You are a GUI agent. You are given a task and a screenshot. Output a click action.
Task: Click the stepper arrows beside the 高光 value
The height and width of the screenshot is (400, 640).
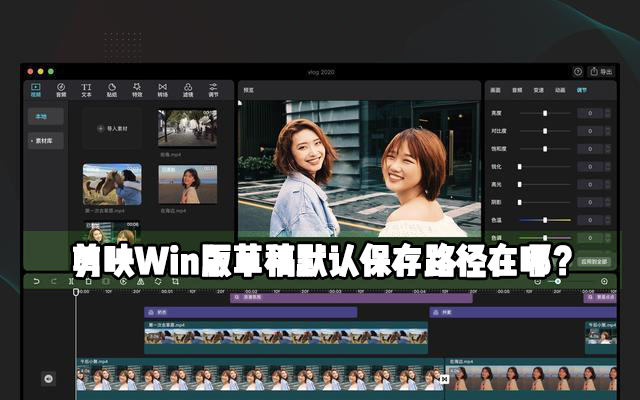(x=608, y=184)
